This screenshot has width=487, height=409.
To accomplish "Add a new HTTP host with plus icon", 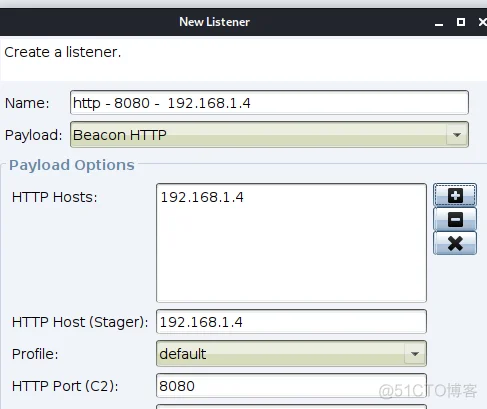I will tap(455, 195).
